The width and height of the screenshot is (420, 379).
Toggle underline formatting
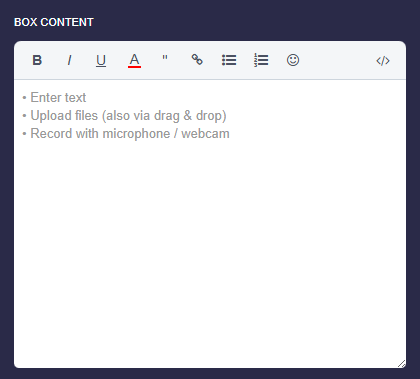point(101,60)
